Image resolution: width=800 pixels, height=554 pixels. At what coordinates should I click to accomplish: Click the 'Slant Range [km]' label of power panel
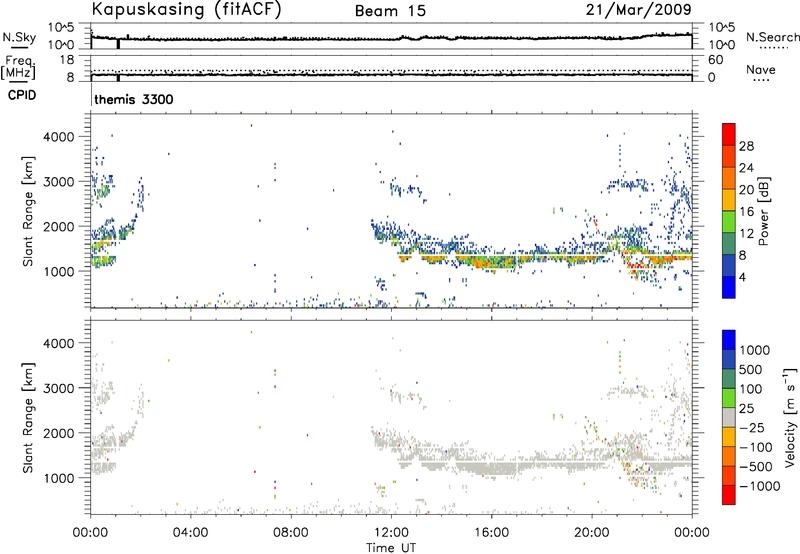(x=28, y=211)
